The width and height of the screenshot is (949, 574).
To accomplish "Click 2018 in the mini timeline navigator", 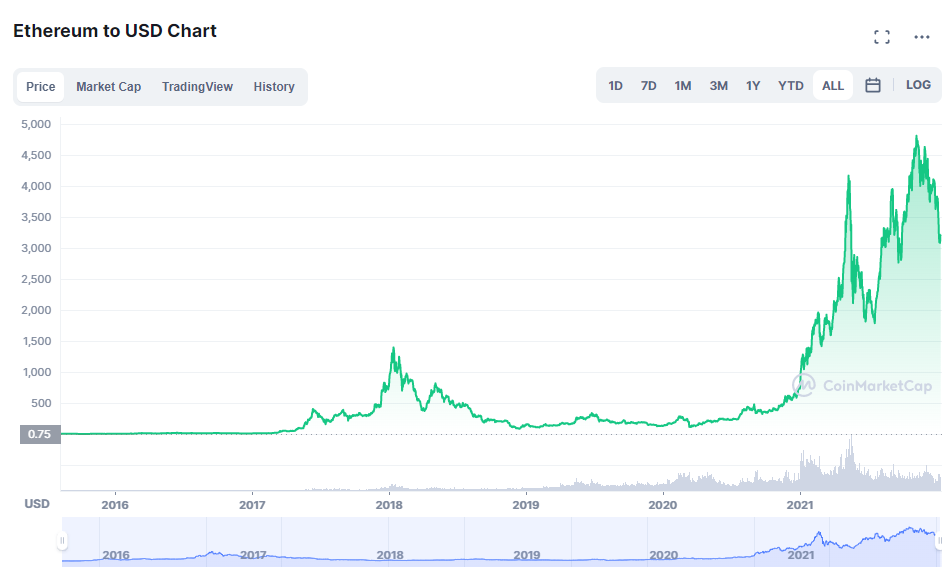I will coord(390,555).
